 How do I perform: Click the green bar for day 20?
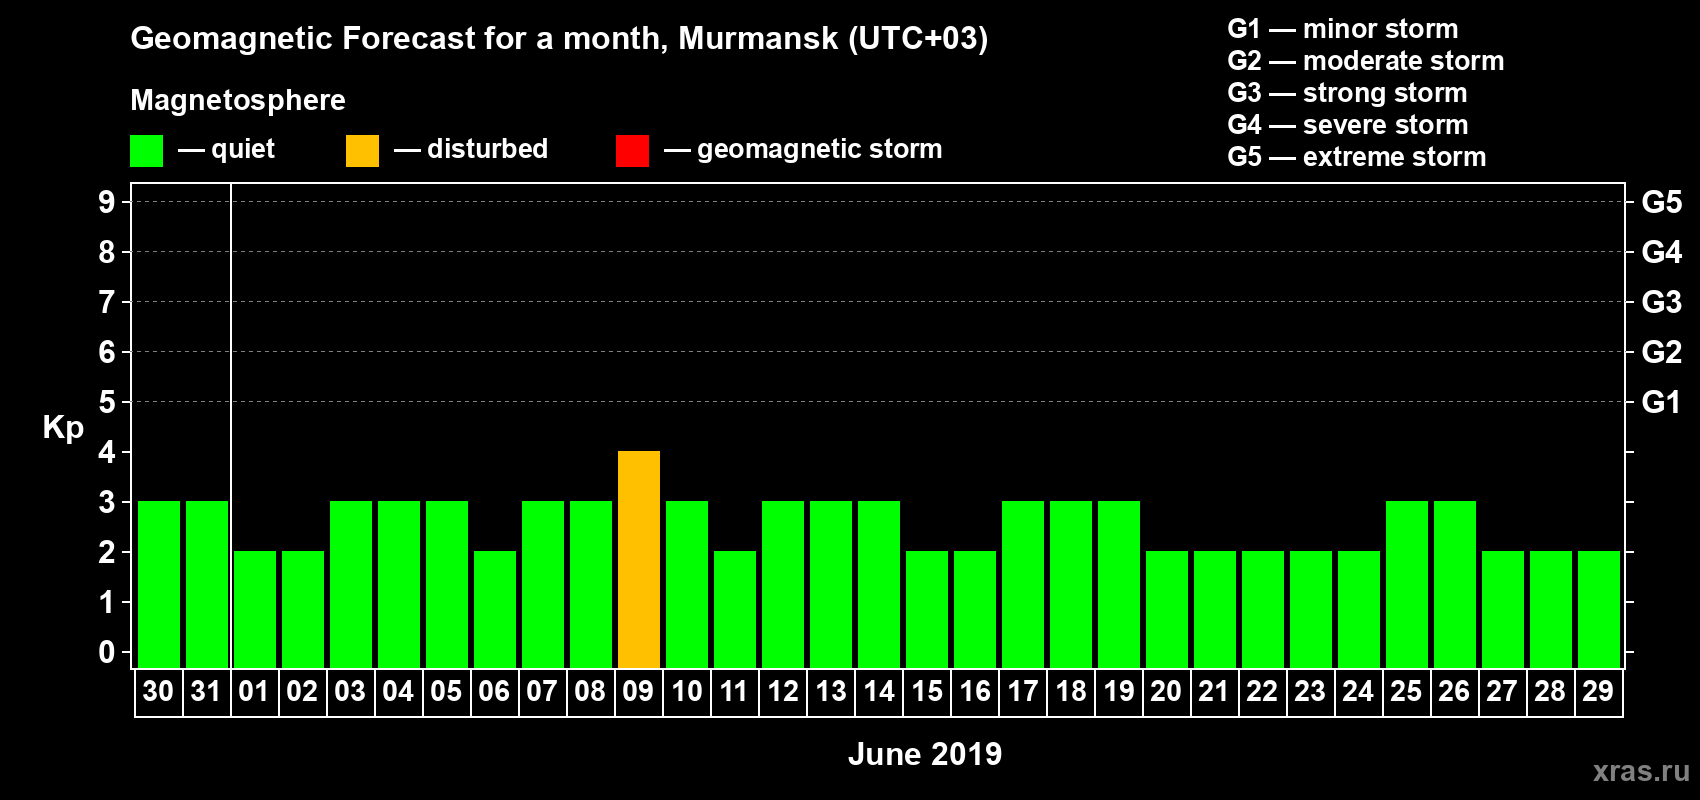(1167, 610)
